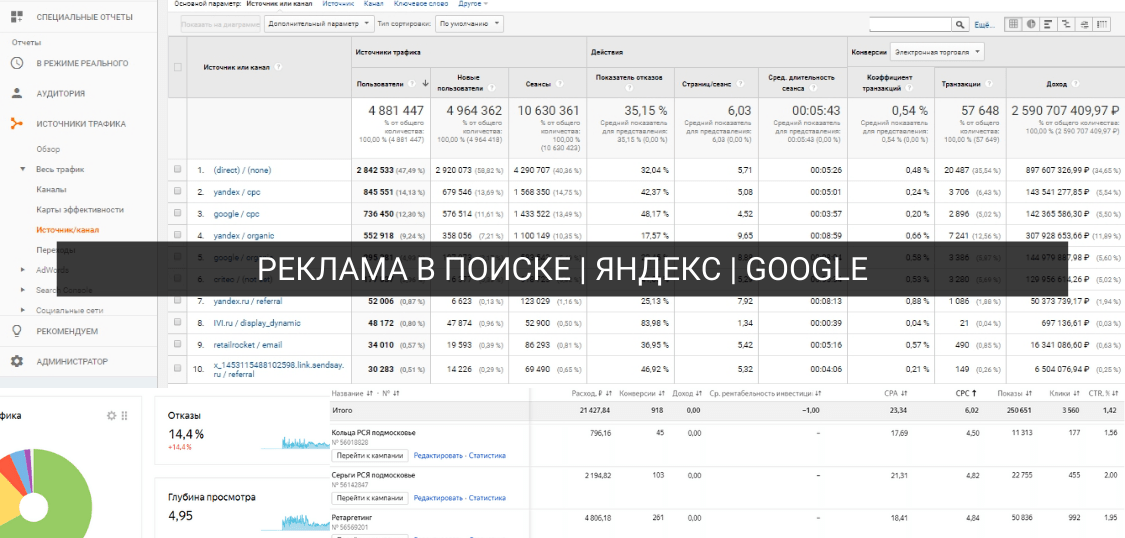Click Редактировать link under Серьги РСЯ подмосковье

[437, 497]
